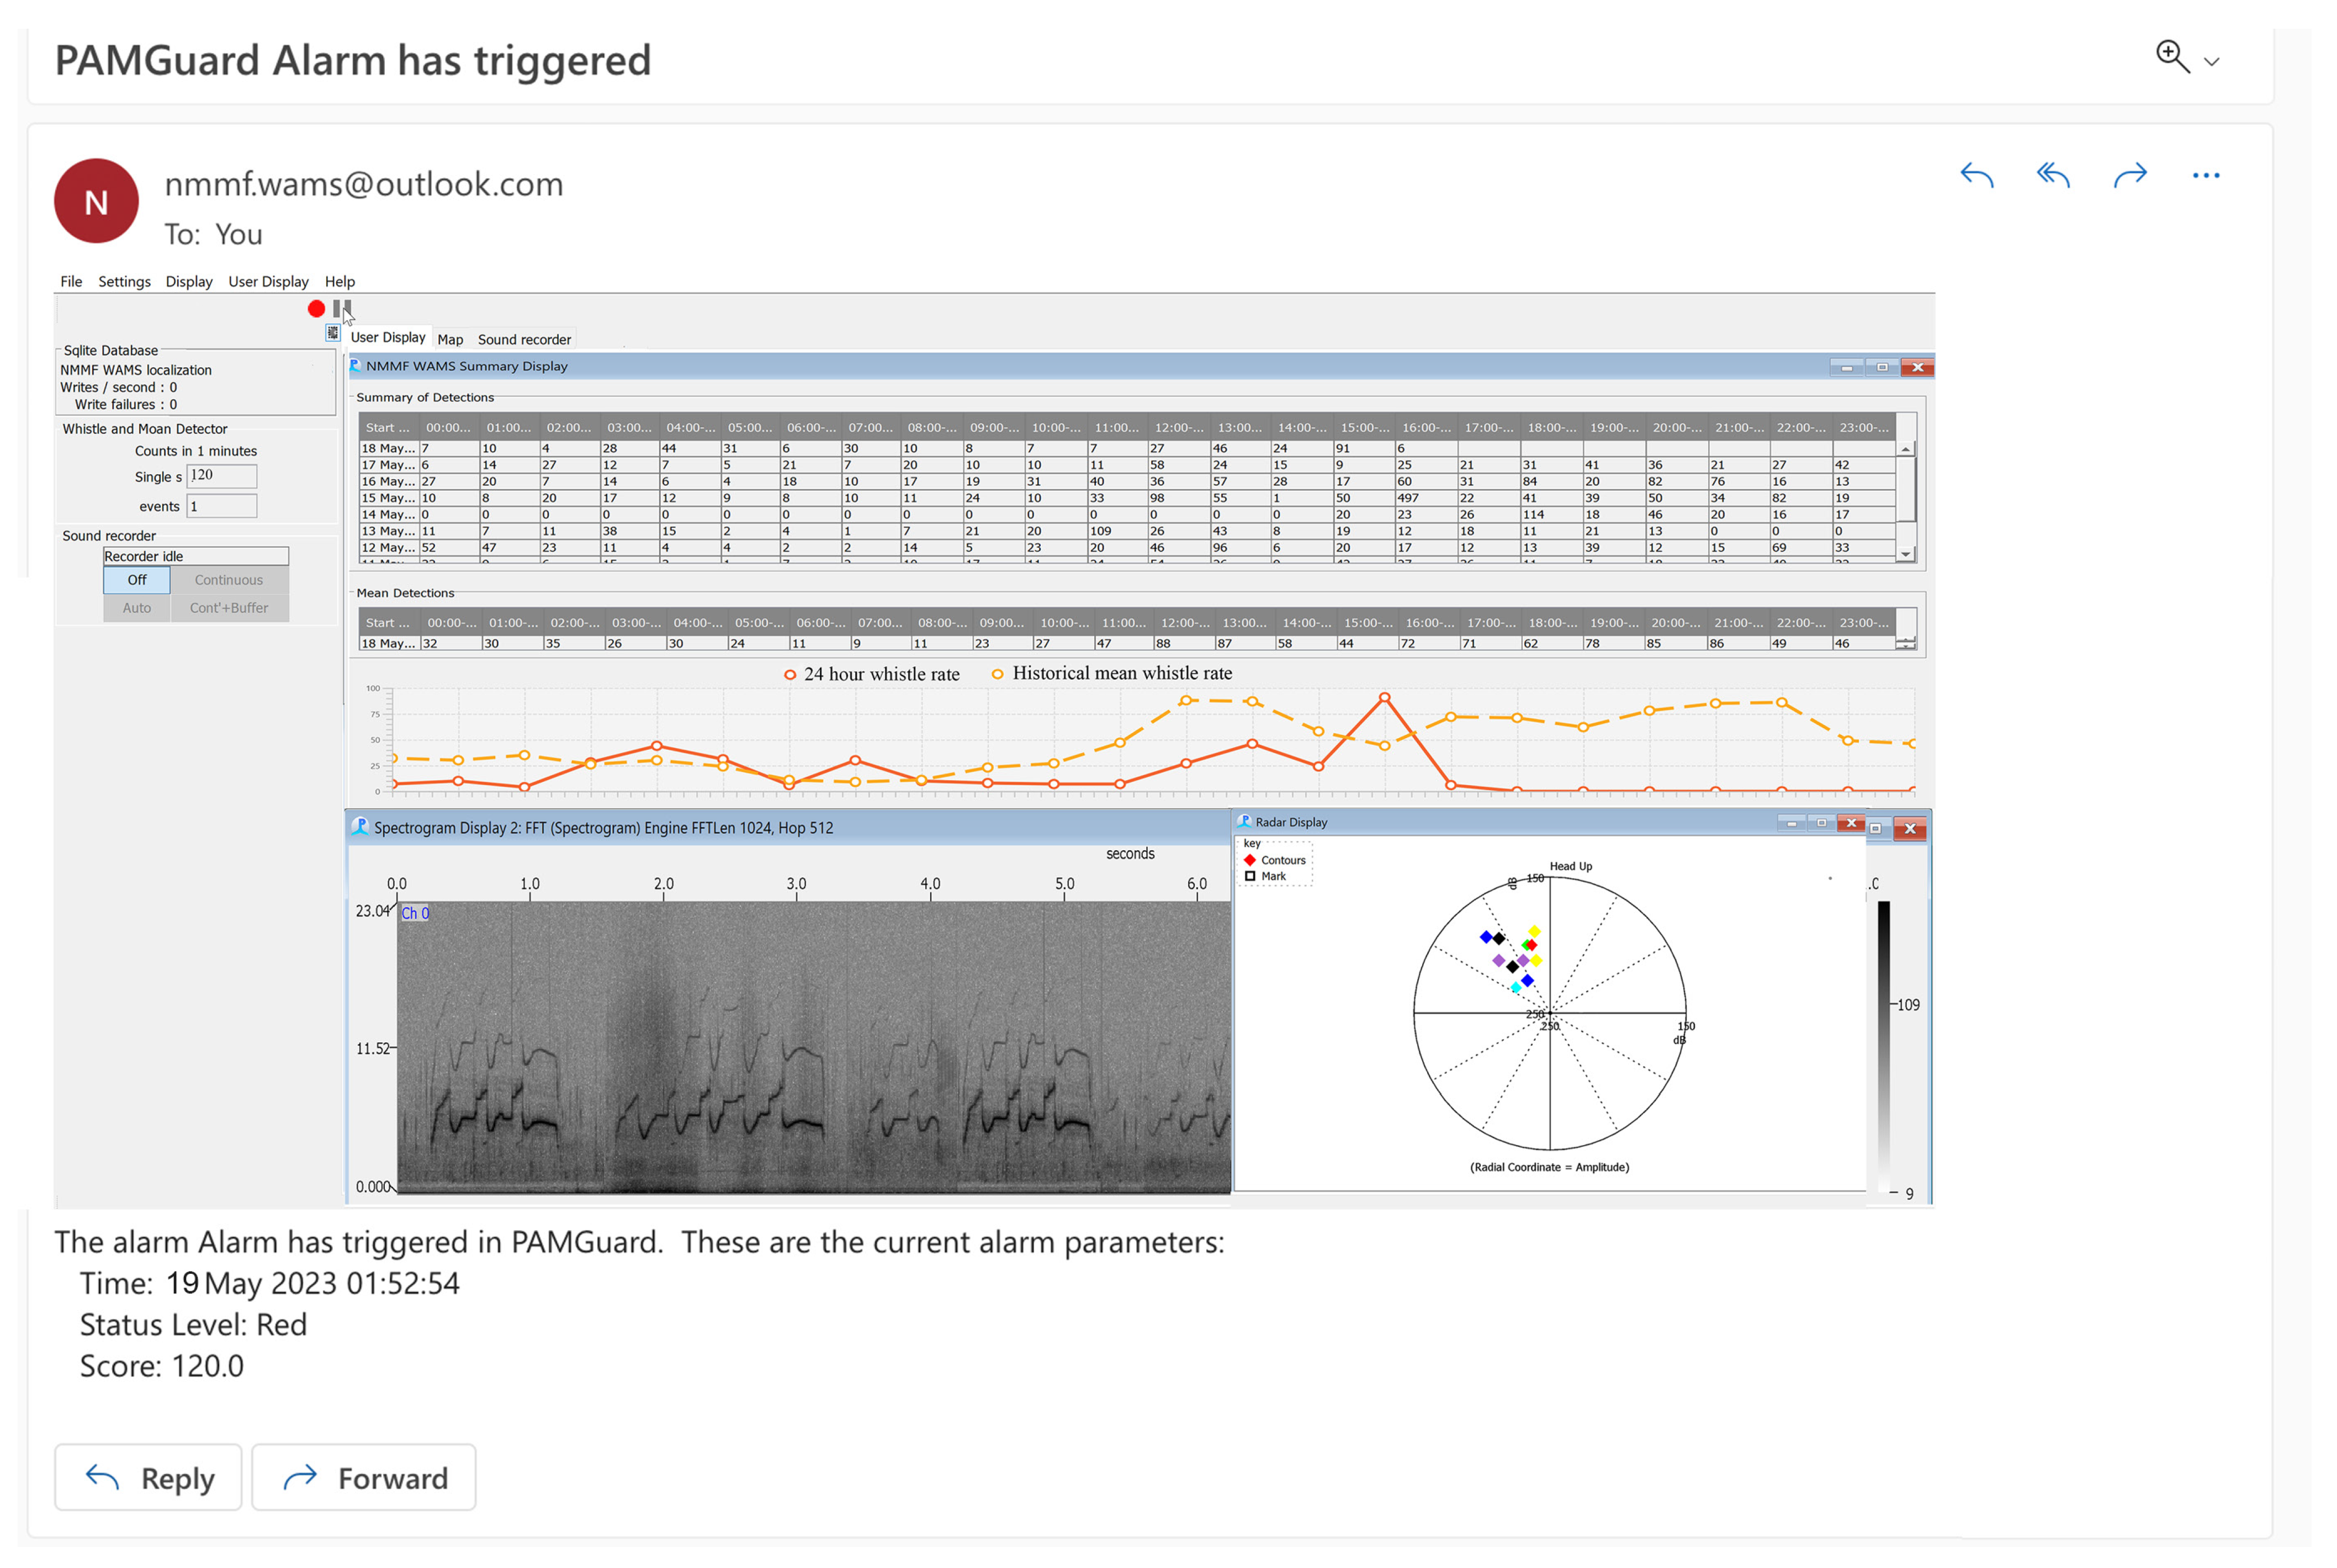Click the Single s input field
This screenshot has height=1568, width=2337.
point(222,476)
